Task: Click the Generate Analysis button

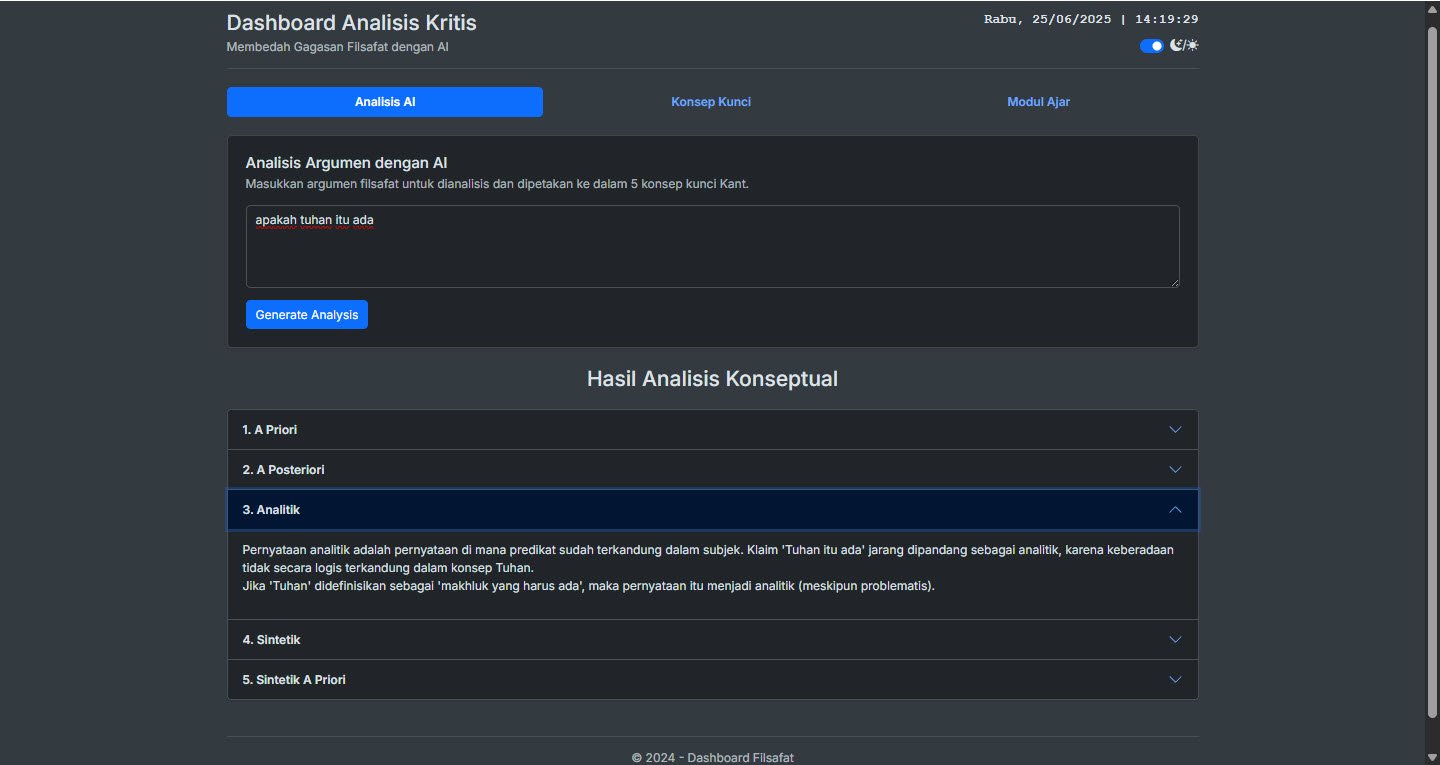Action: click(307, 315)
